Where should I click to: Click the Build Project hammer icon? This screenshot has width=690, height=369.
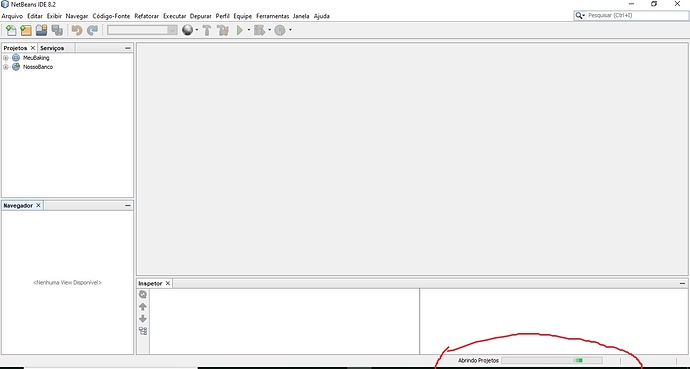(x=207, y=30)
